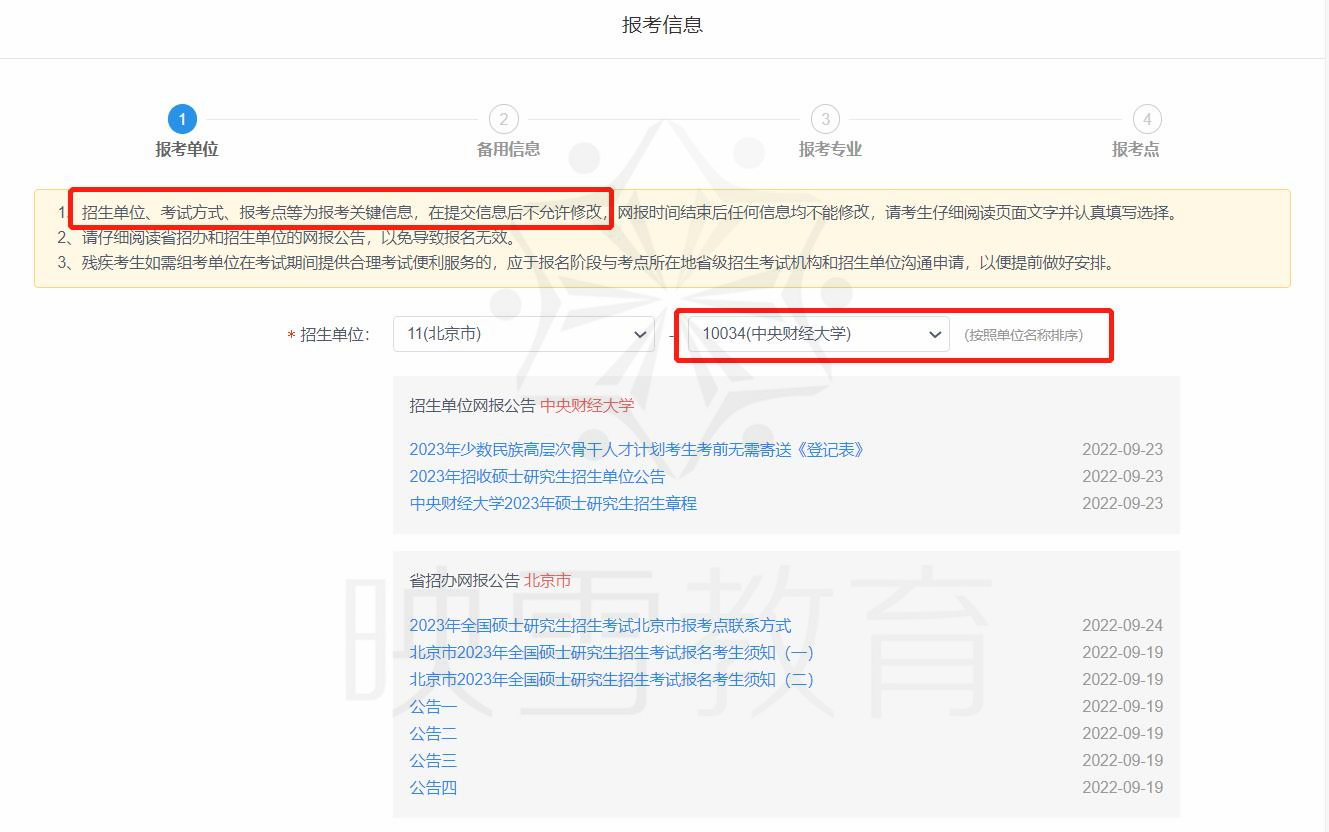Click the notice line about 省招办和招生单位的网报公告
The height and width of the screenshot is (832, 1329).
click(286, 238)
